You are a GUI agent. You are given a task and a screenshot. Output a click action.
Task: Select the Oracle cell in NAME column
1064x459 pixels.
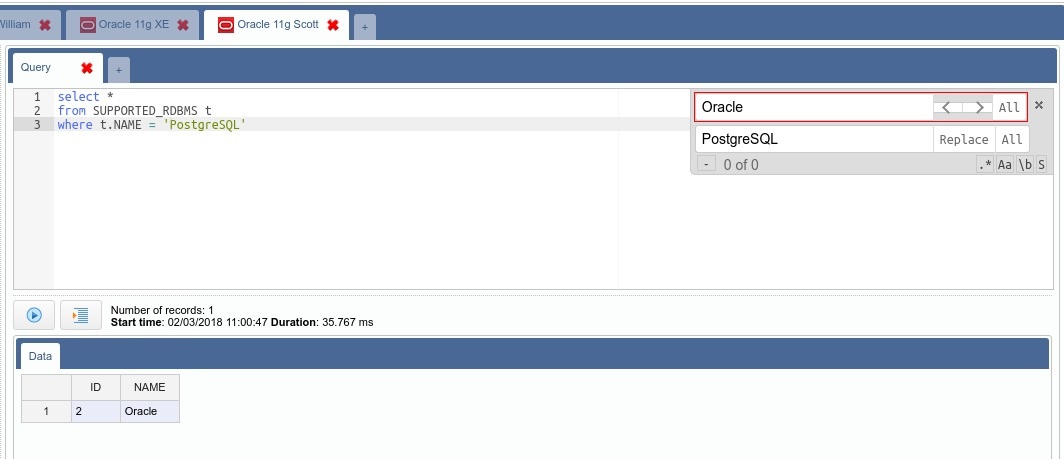click(x=149, y=411)
